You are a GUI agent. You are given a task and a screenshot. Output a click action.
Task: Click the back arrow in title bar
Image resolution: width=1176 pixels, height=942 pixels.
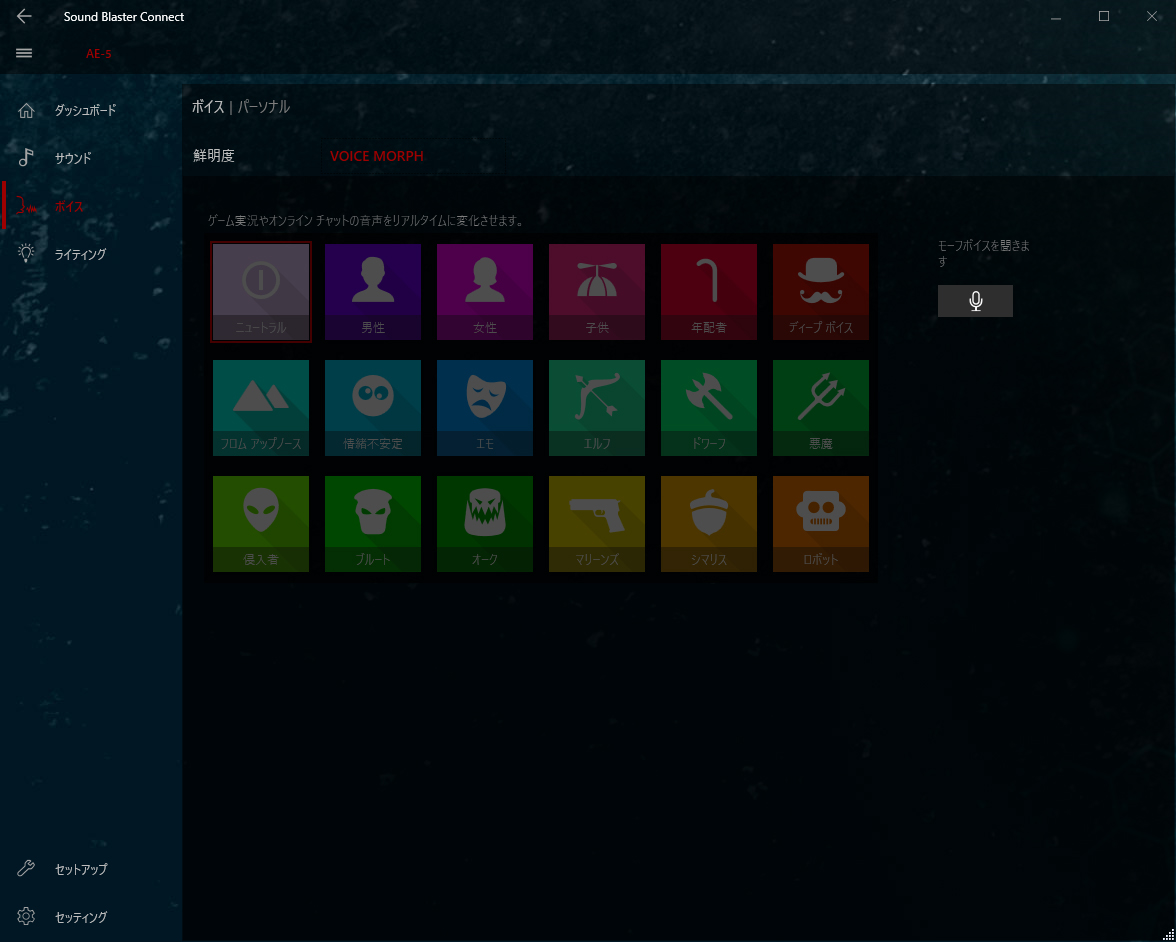pos(24,16)
